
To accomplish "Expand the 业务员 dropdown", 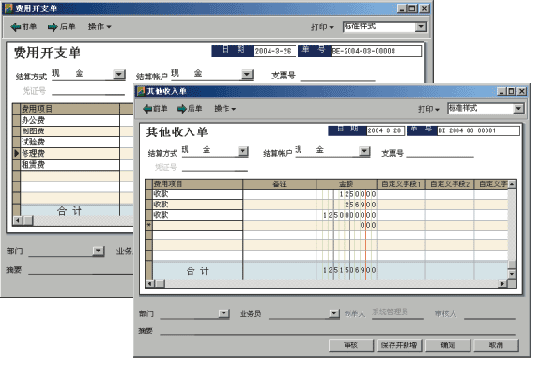I will [x=334, y=314].
